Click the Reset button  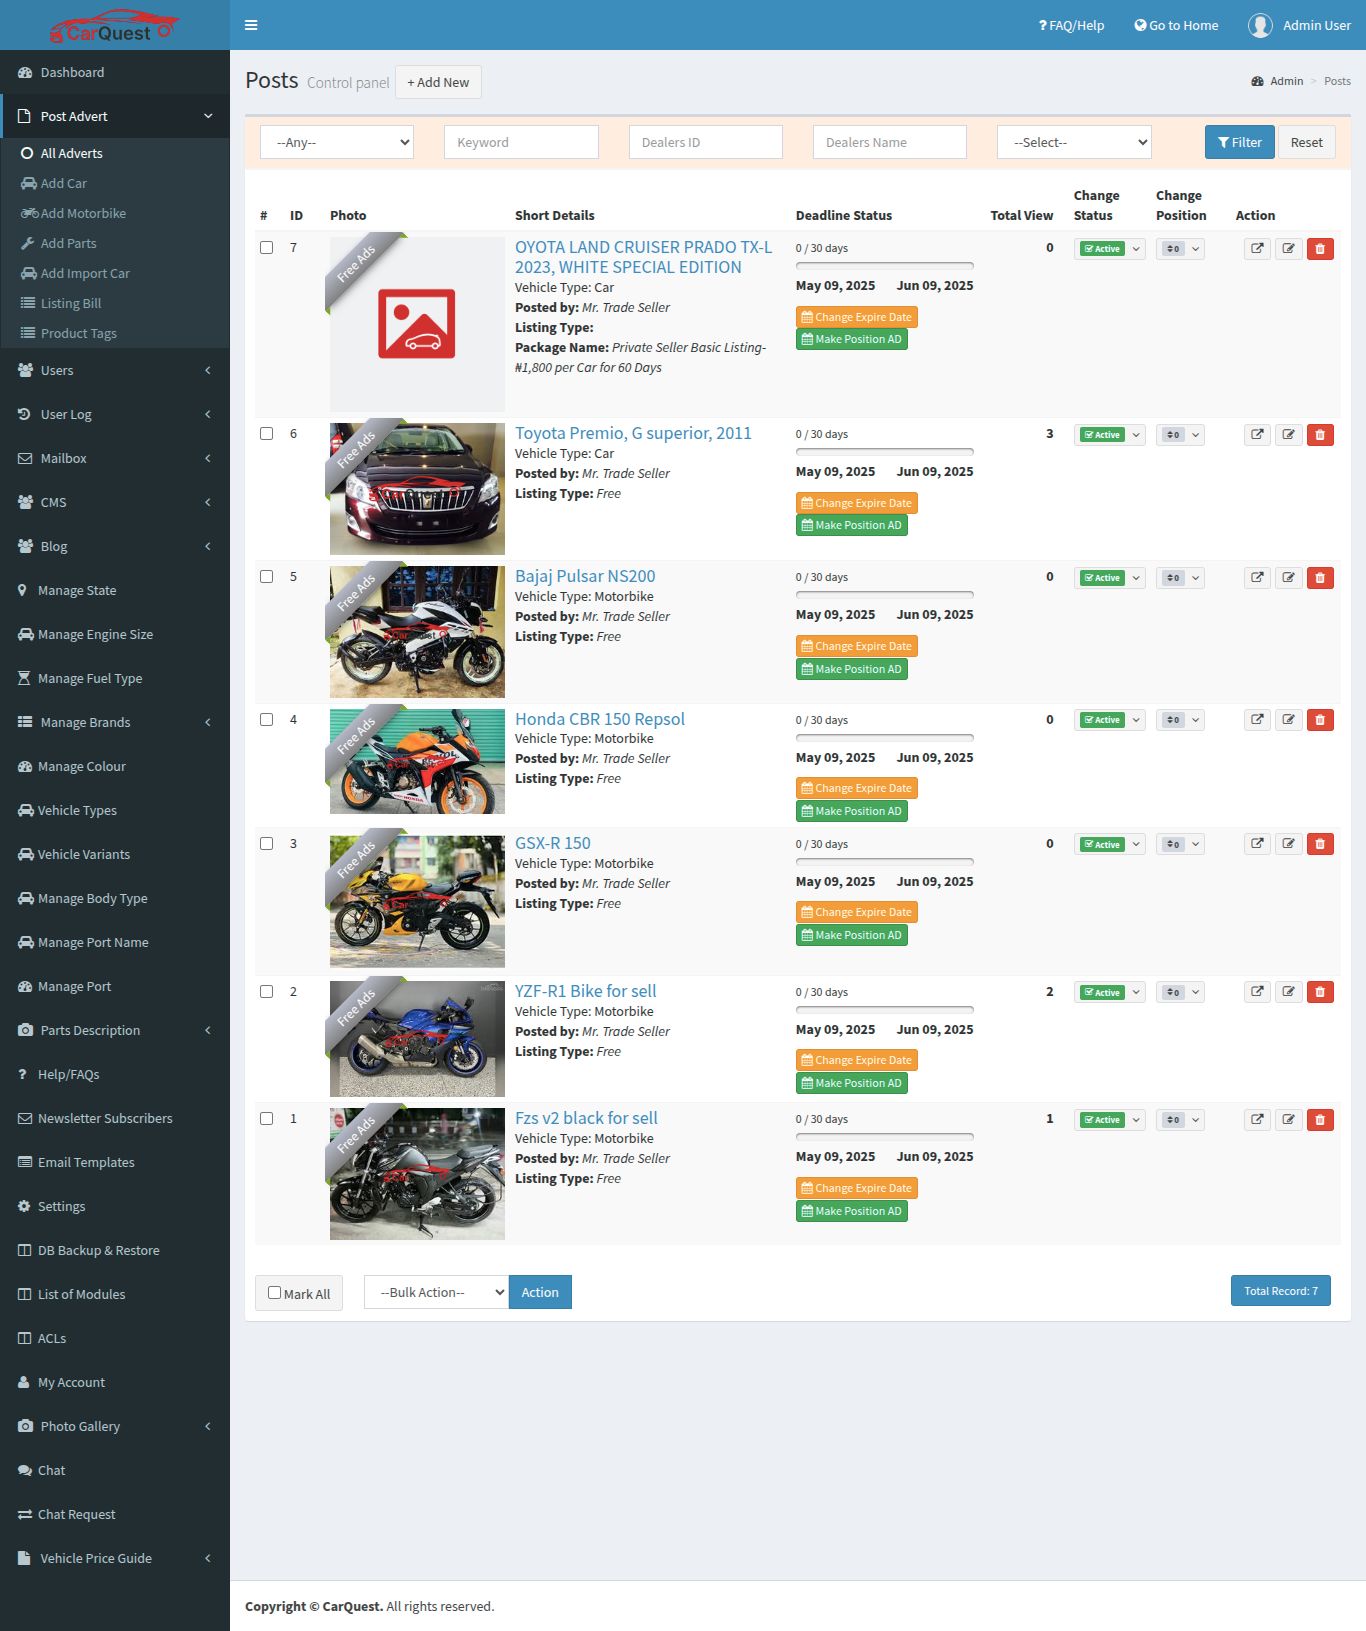(x=1306, y=142)
